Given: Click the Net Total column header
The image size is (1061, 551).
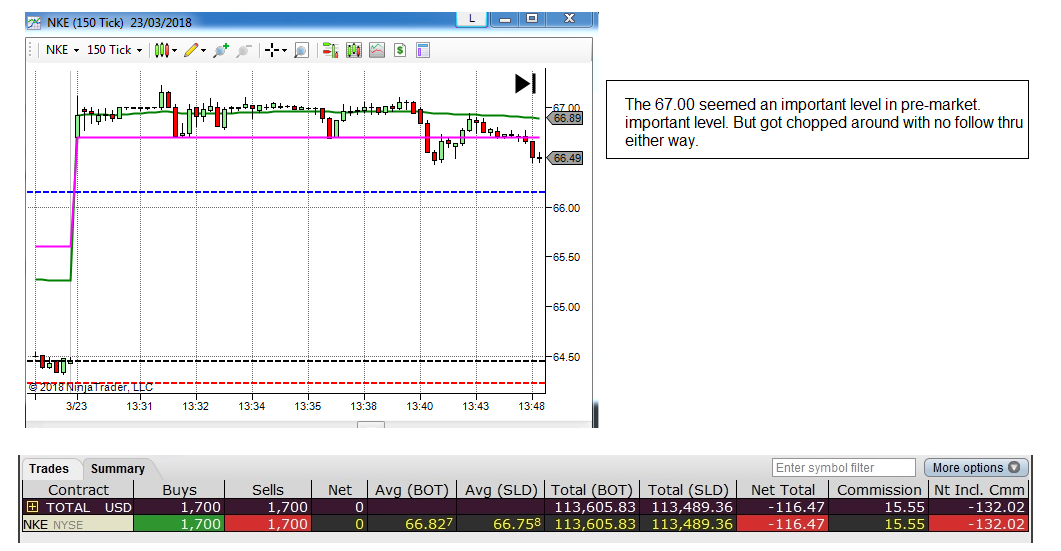Looking at the screenshot, I should point(782,489).
